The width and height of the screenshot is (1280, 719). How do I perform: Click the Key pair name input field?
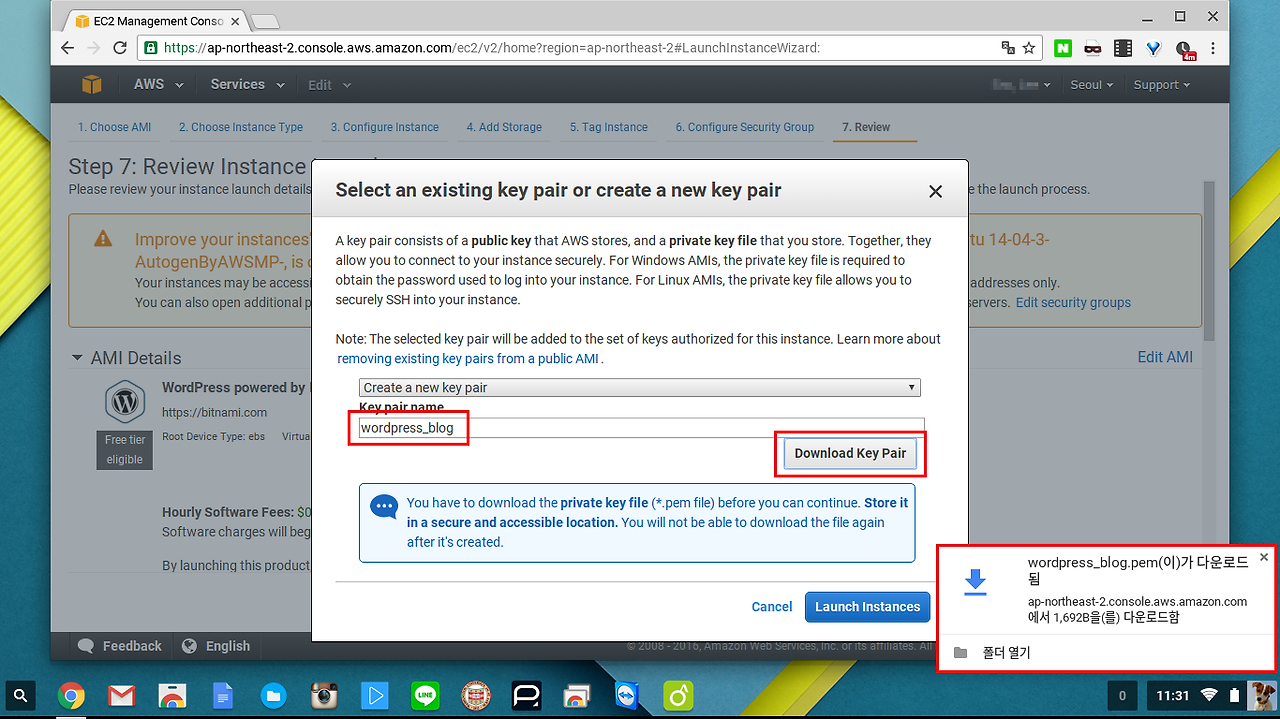click(x=641, y=428)
